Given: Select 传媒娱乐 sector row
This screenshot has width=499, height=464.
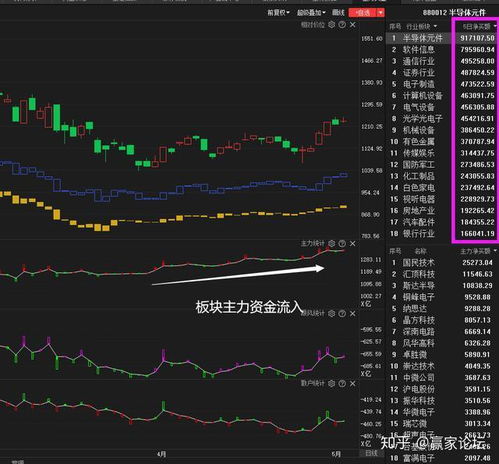Looking at the screenshot, I should pyautogui.click(x=442, y=153).
